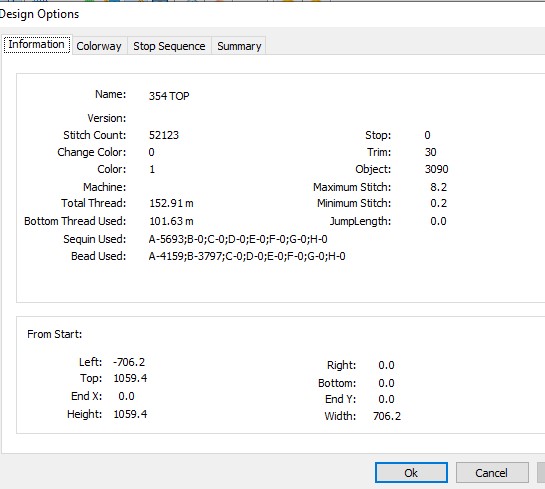Click the Maximum Stitch label
This screenshot has width=545, height=489.
tap(352, 187)
